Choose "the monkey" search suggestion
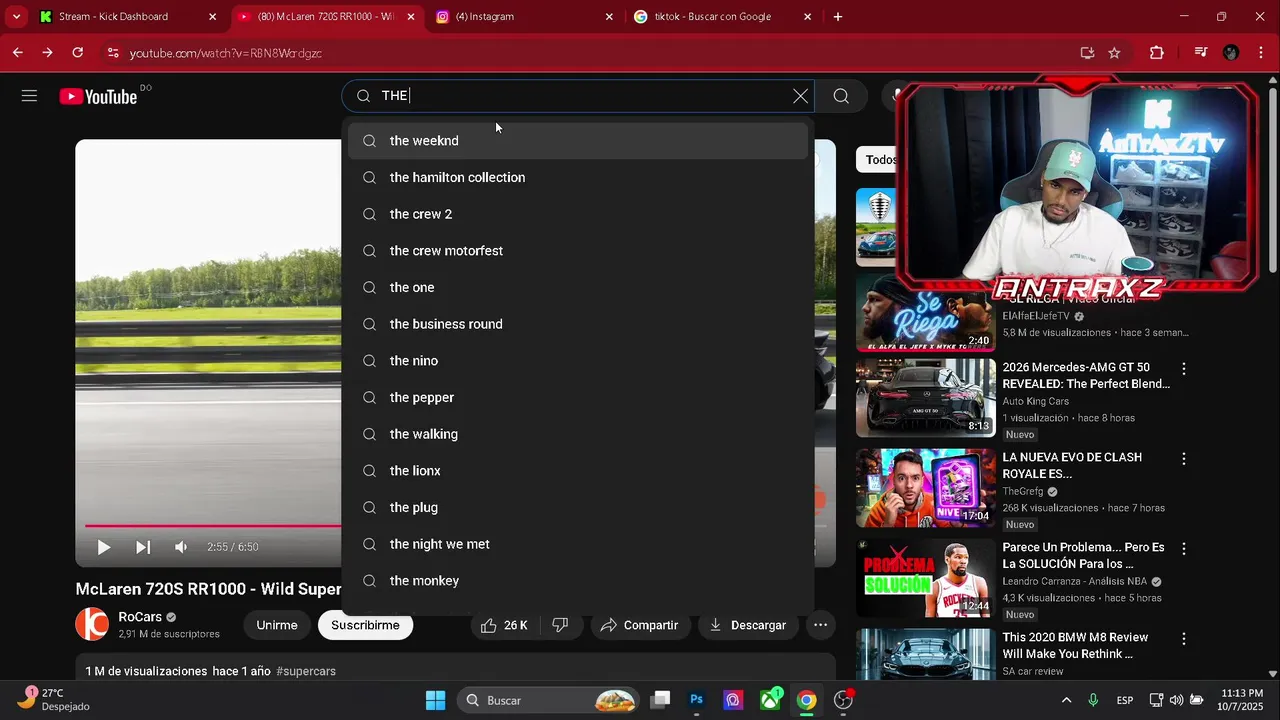 tap(578, 581)
